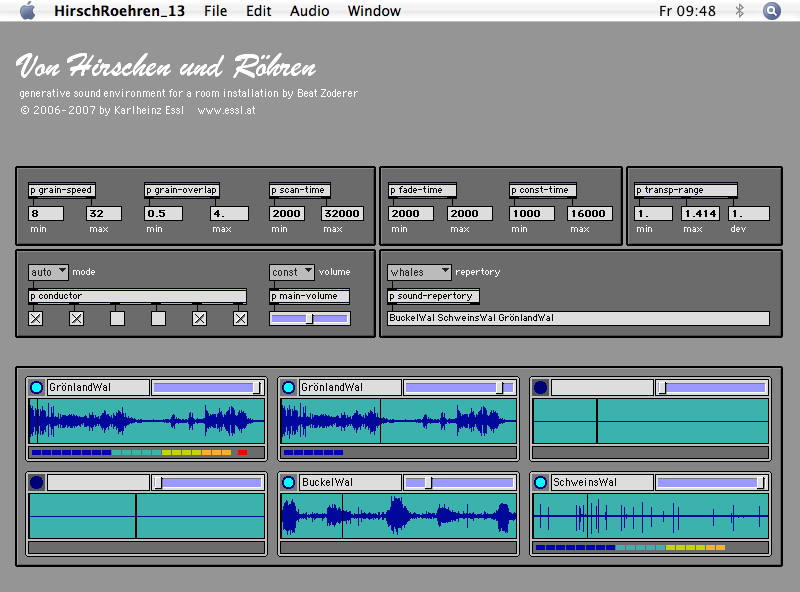Enable third conductor checkbox
Image resolution: width=800 pixels, height=592 pixels.
(x=117, y=319)
